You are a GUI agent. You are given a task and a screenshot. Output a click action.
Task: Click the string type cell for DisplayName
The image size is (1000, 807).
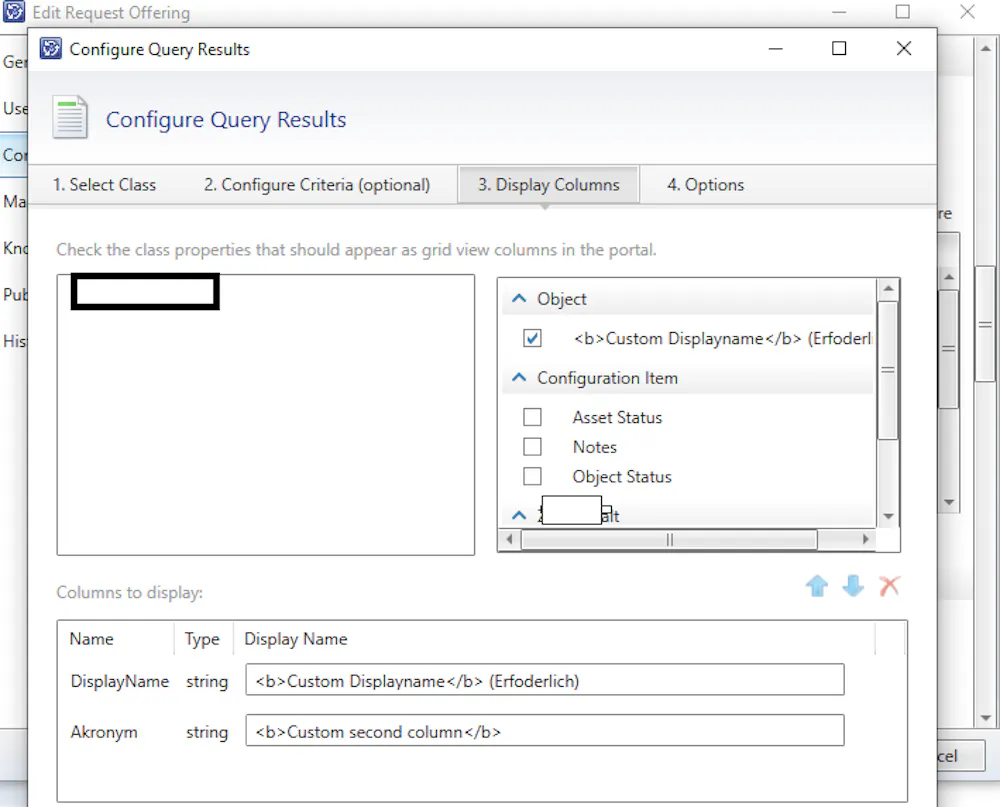click(207, 681)
